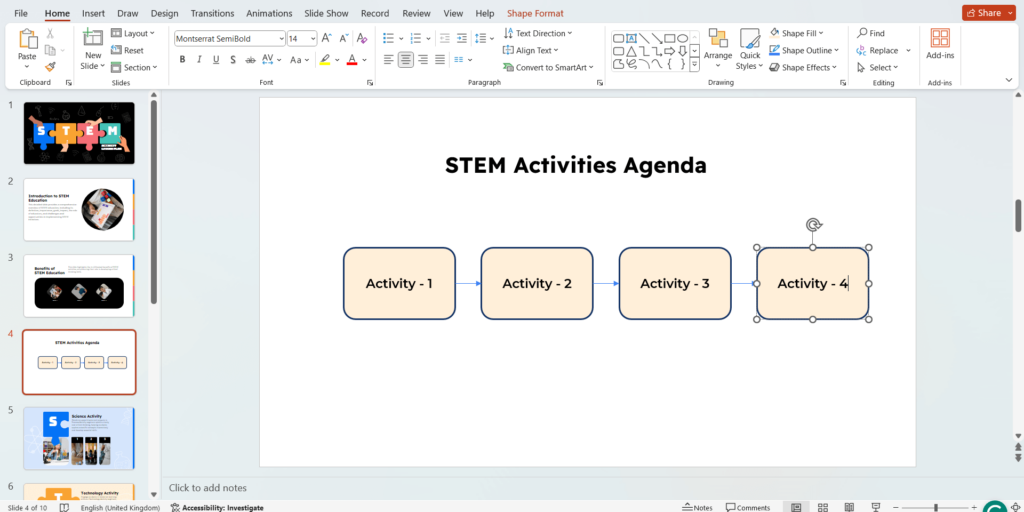Open the font name dropdown Montserrat SemiBold
Viewport: 1024px width, 512px height.
(229, 39)
